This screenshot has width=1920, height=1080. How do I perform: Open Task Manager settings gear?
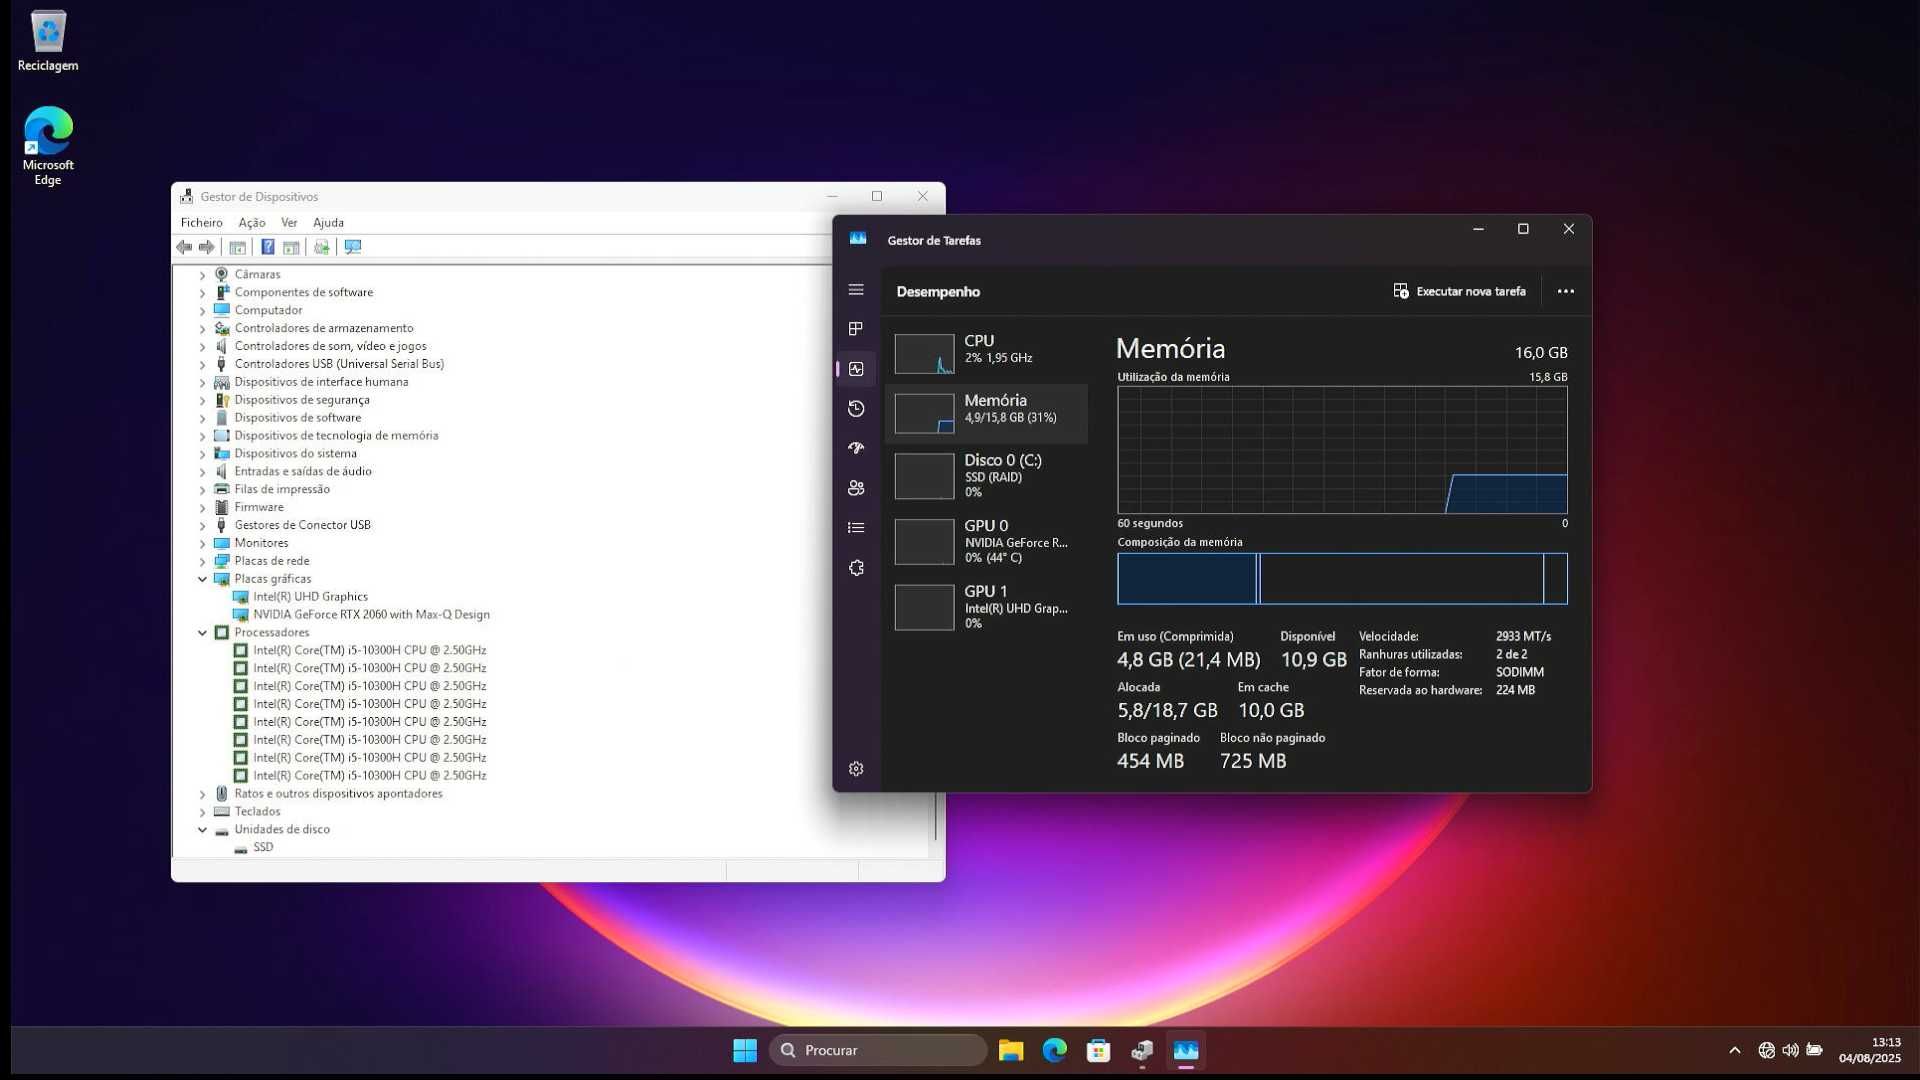point(856,769)
